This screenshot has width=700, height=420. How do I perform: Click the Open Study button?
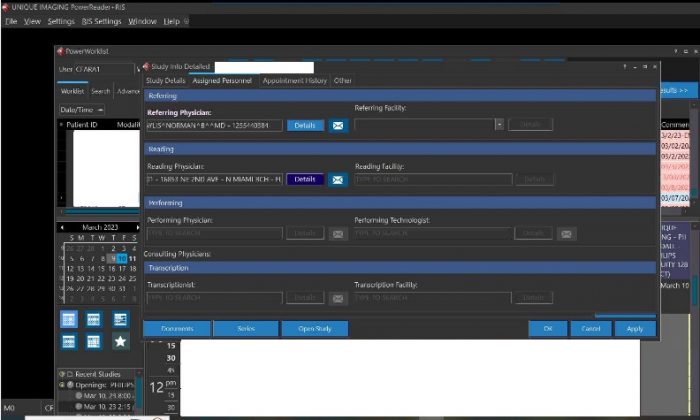pyautogui.click(x=315, y=329)
